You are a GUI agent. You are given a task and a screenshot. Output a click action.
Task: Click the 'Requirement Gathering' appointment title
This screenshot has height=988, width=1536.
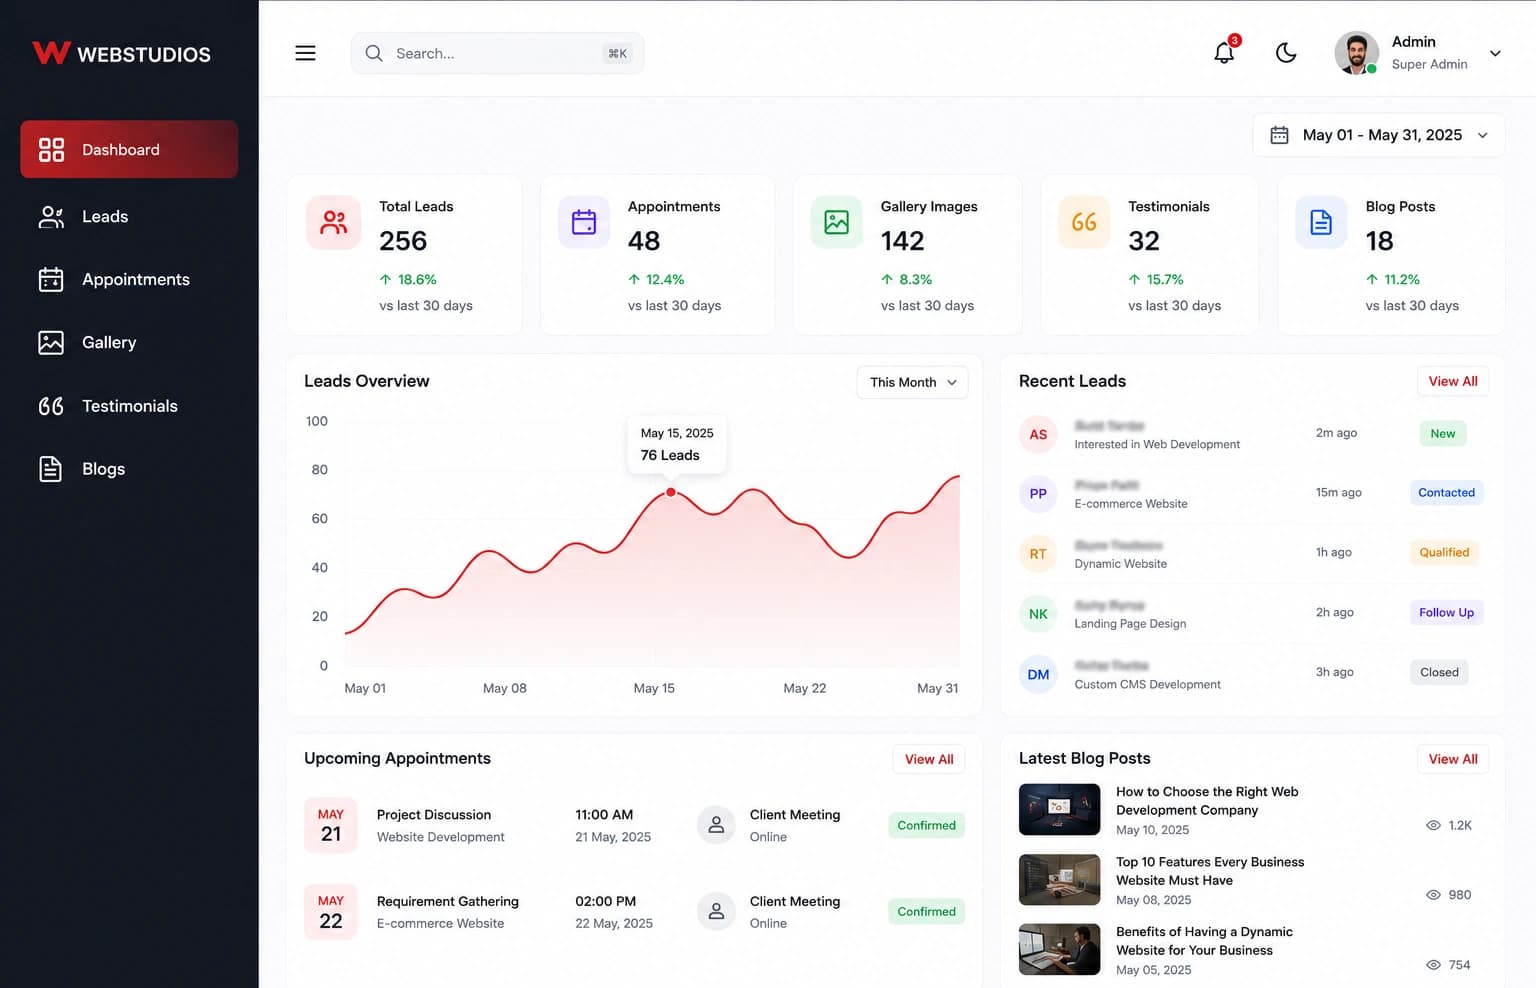pos(448,901)
